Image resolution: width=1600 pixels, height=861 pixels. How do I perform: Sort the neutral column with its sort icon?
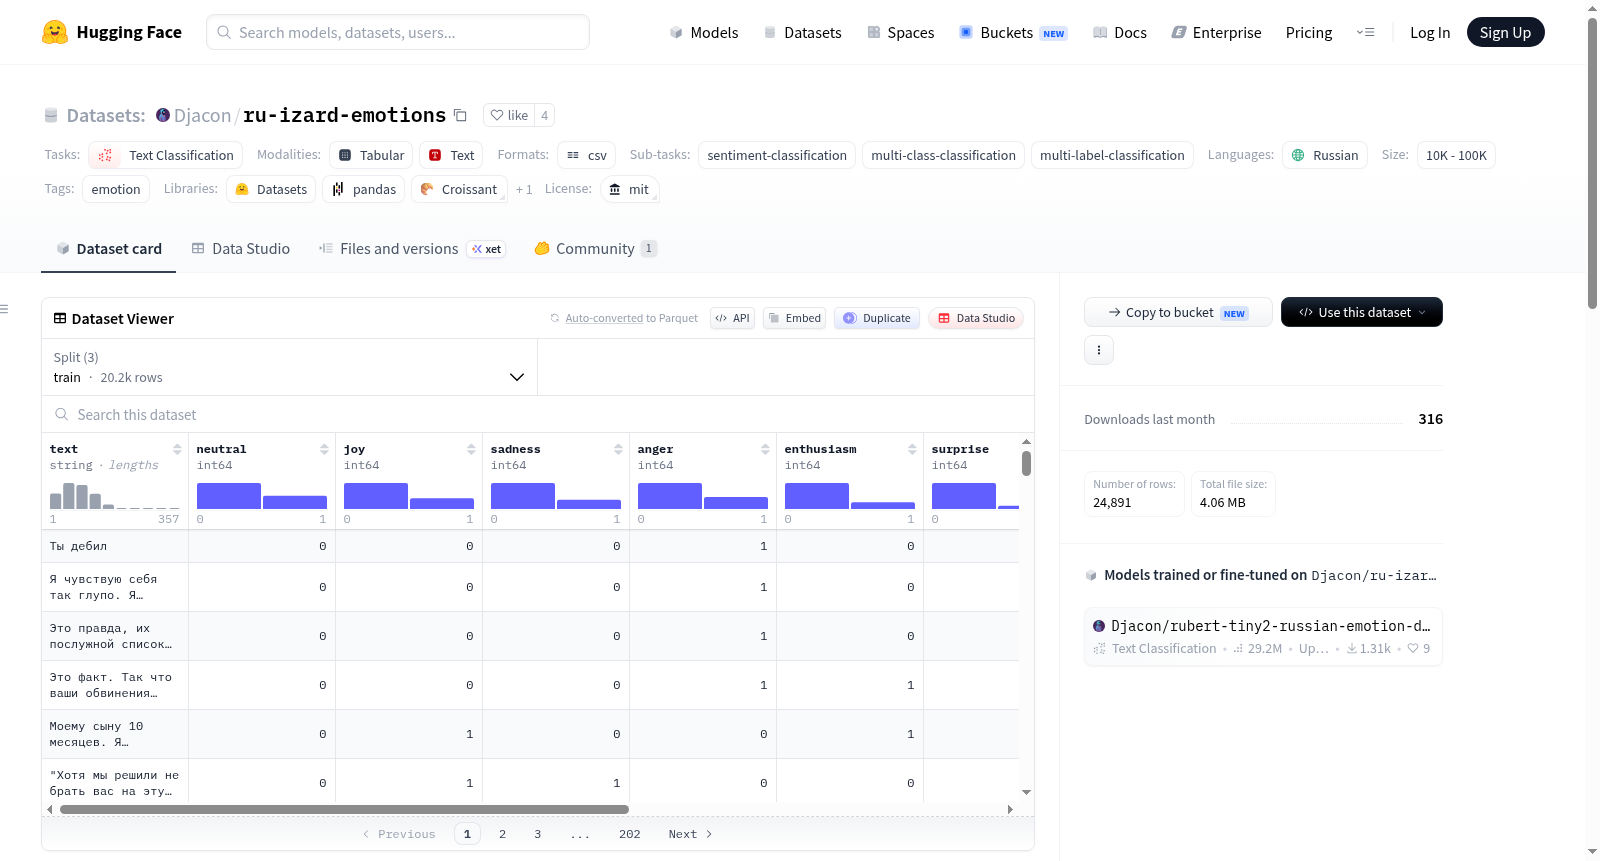click(324, 449)
